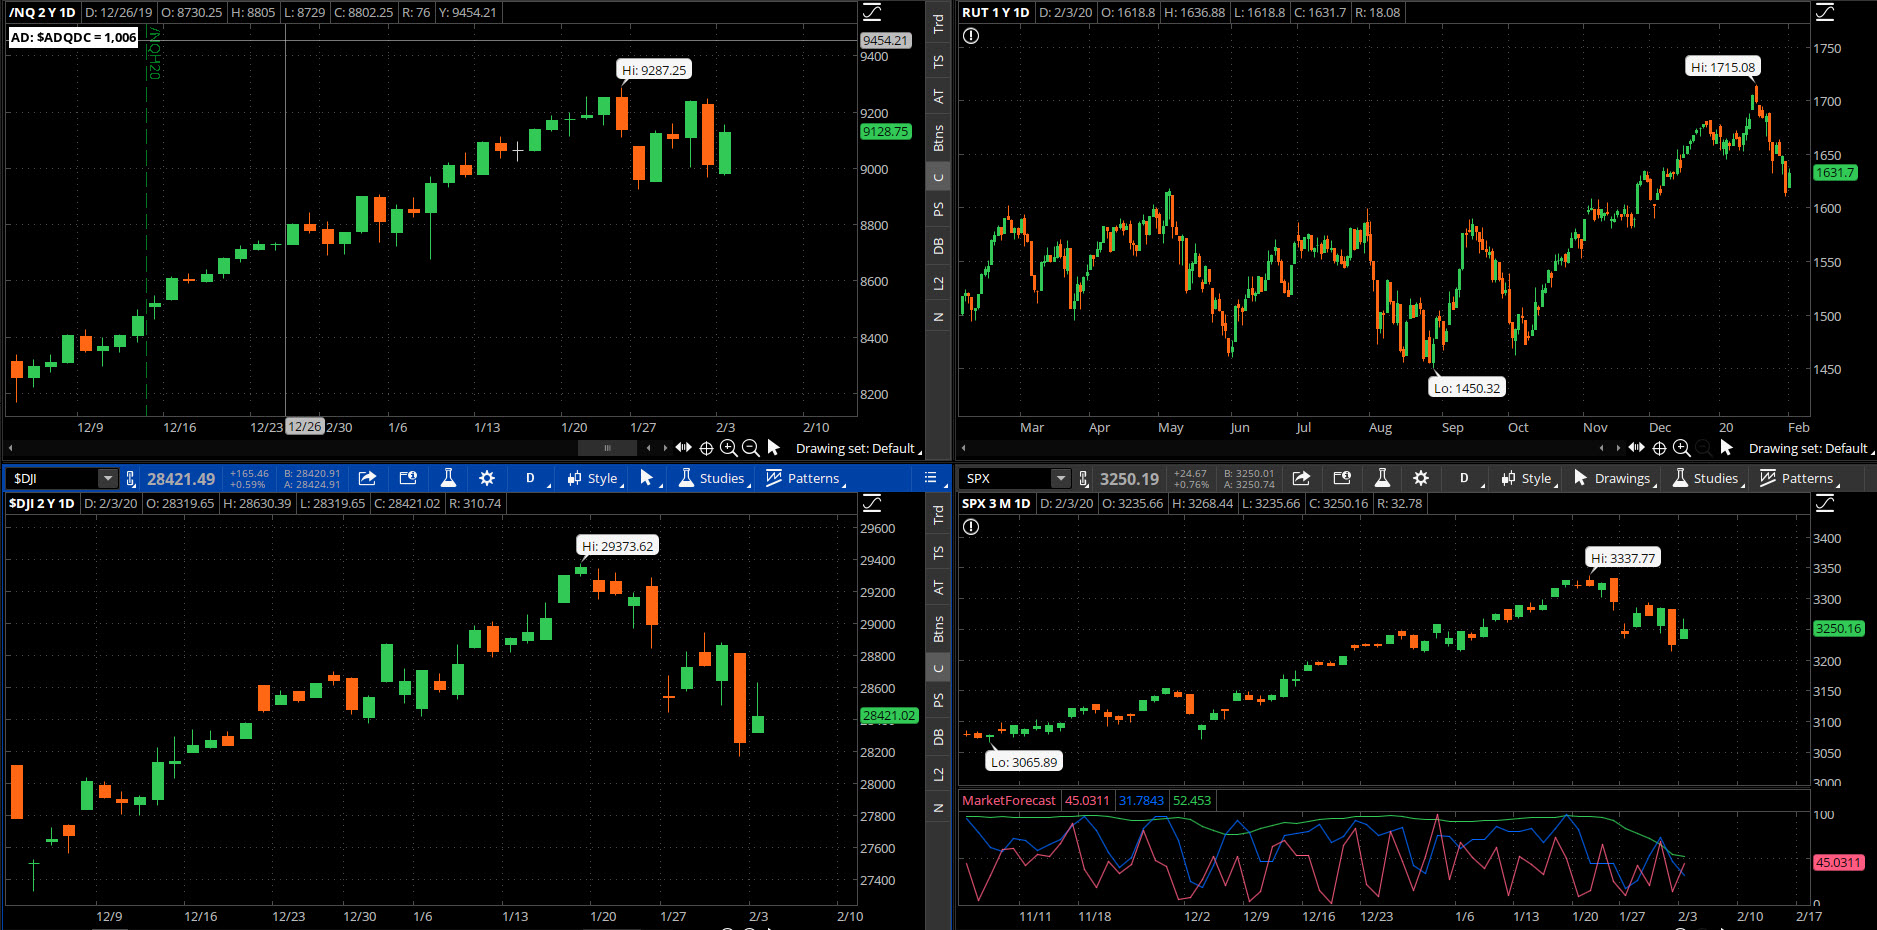Click Lo: 1450.32 bubble on RUT chart

tap(1467, 388)
